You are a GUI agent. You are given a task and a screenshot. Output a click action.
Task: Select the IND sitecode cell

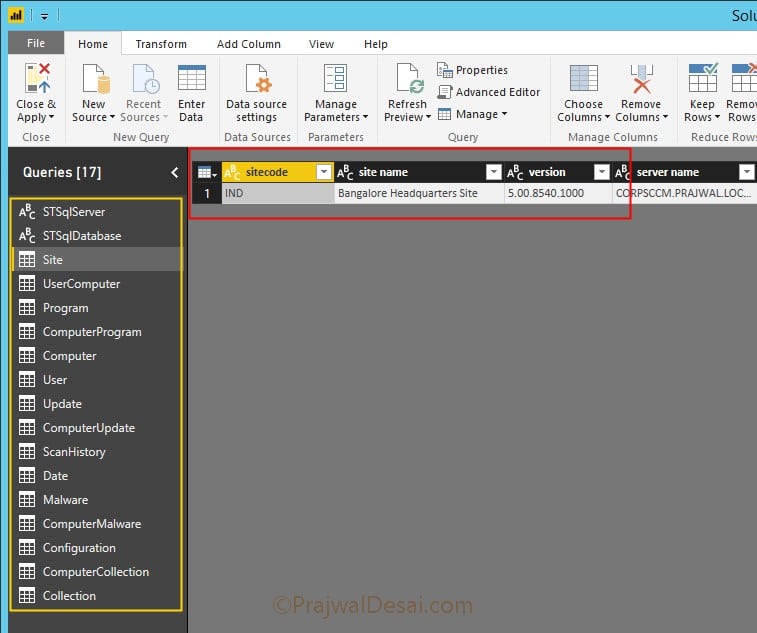[278, 193]
